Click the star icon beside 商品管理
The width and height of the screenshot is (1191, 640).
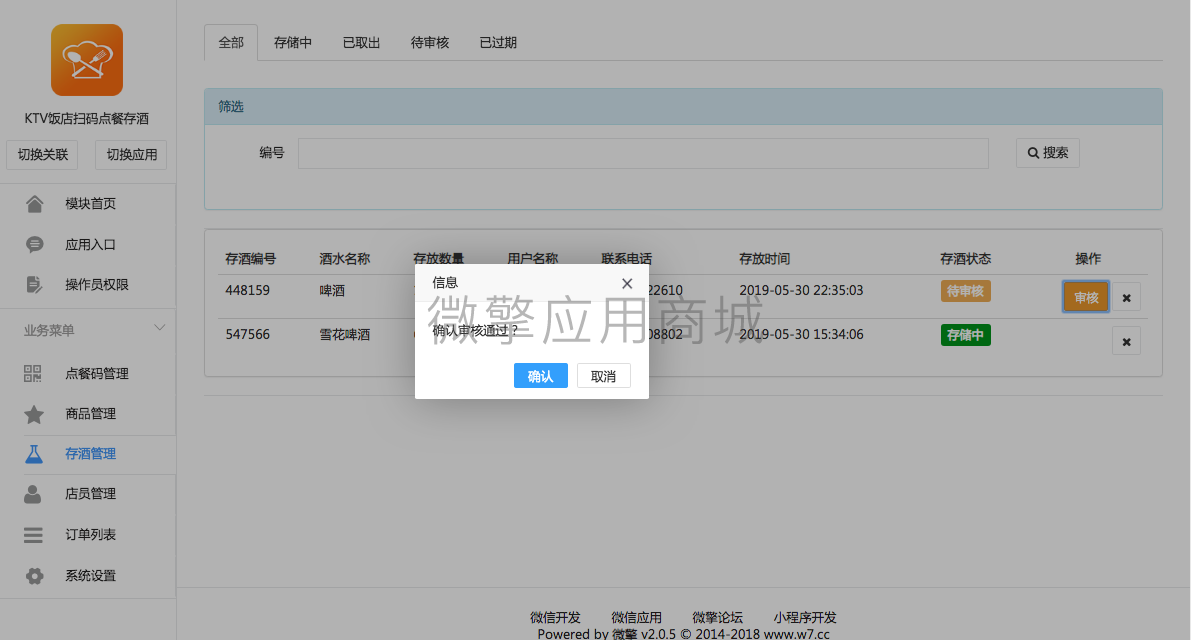click(x=33, y=414)
